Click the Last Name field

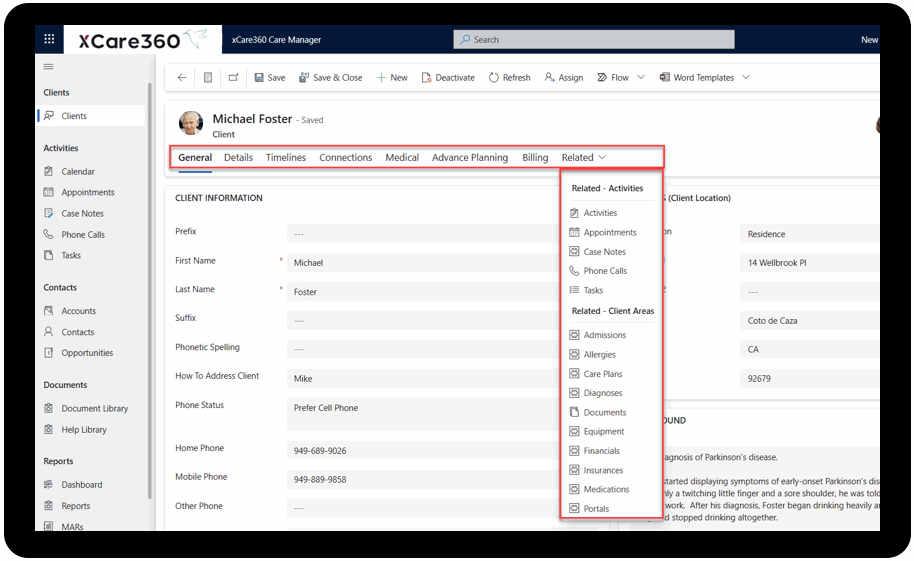pos(423,292)
